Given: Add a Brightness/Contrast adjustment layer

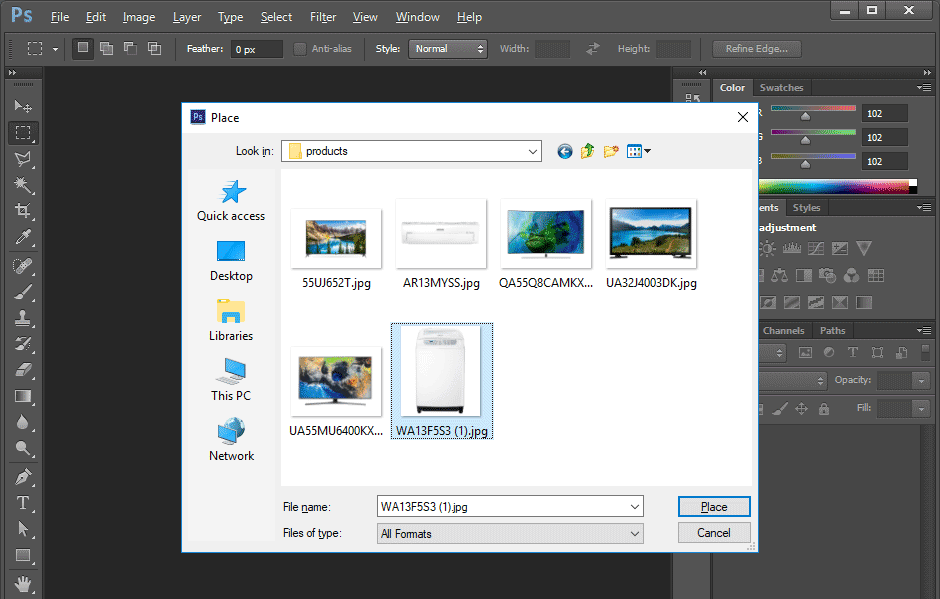Looking at the screenshot, I should [767, 248].
